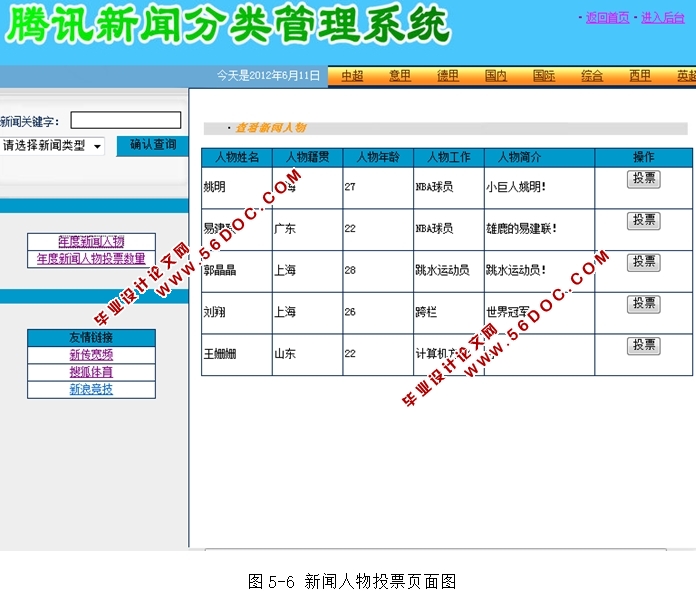This screenshot has width=696, height=591.
Task: Vote for 郭晶晶 using 投票
Action: click(644, 262)
